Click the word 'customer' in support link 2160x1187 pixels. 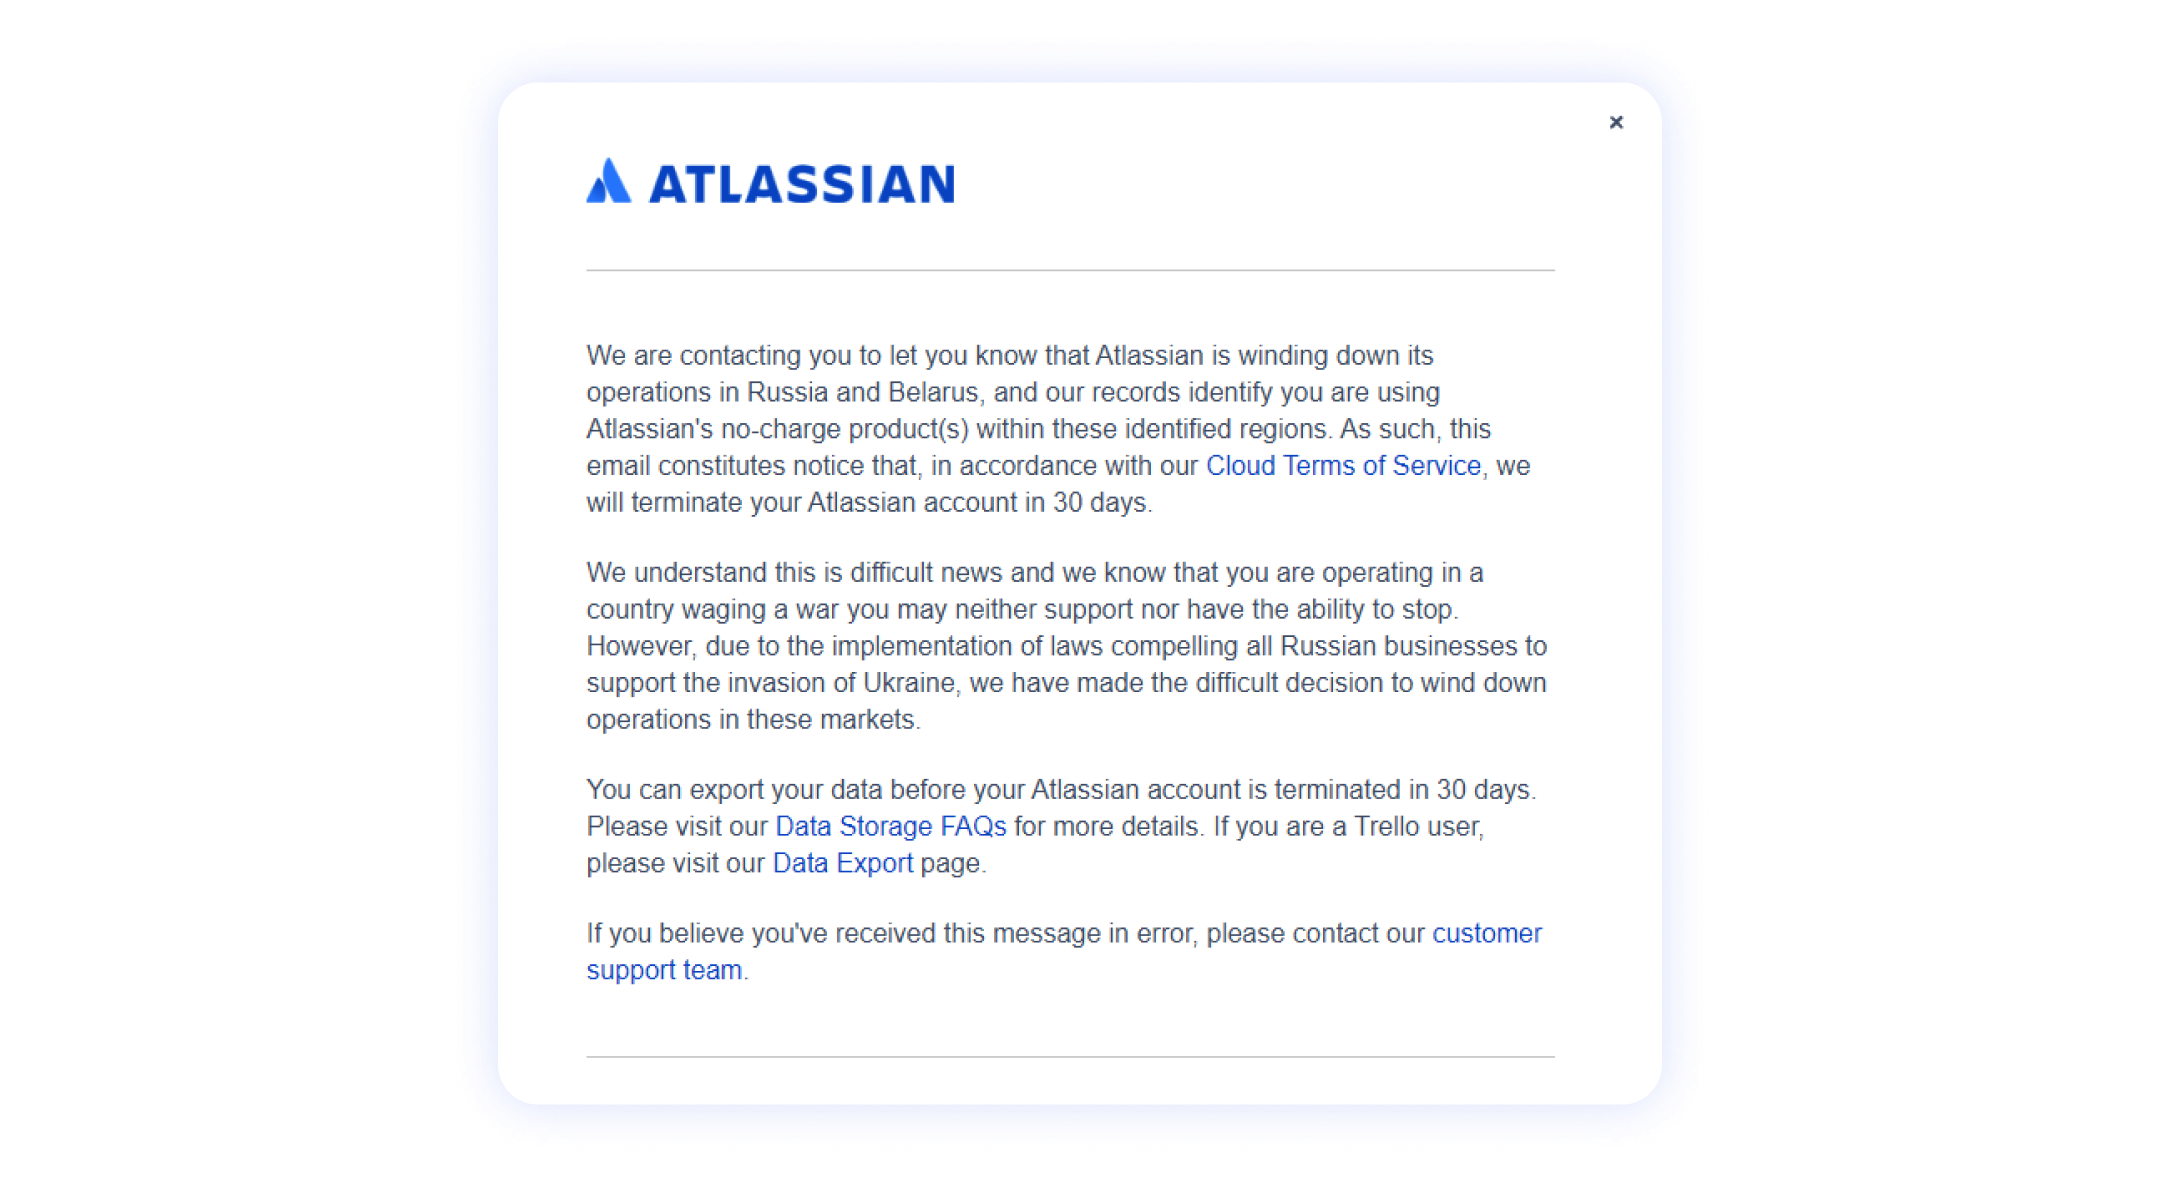coord(1487,934)
